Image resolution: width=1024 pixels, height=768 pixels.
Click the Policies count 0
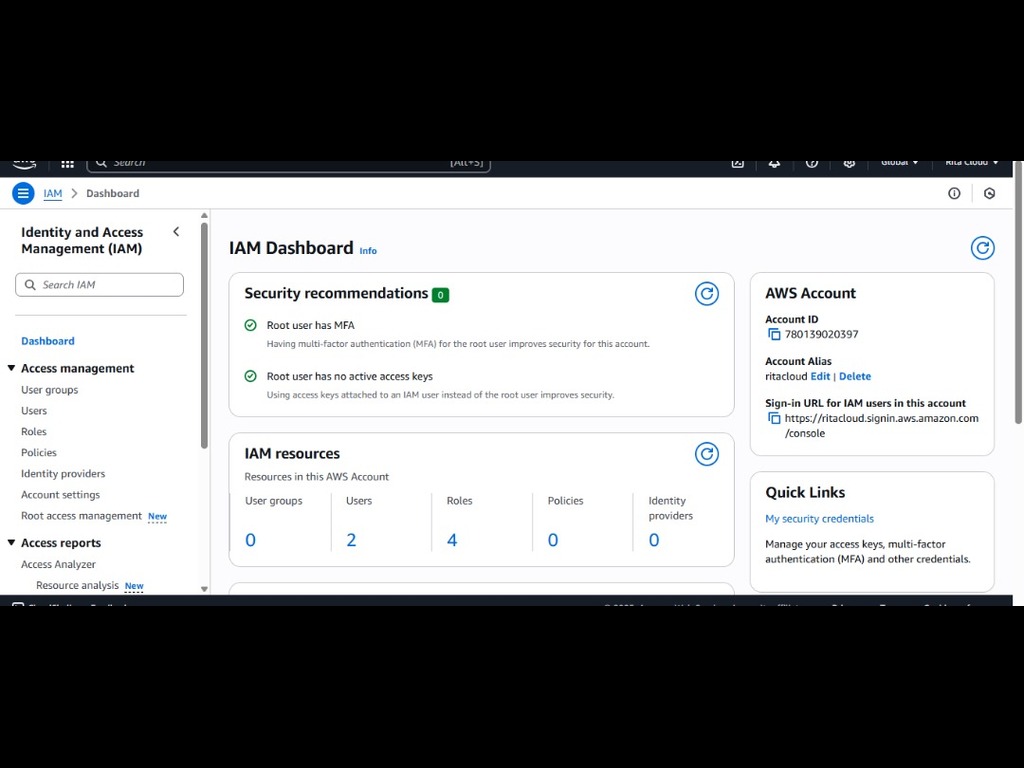pyautogui.click(x=552, y=540)
